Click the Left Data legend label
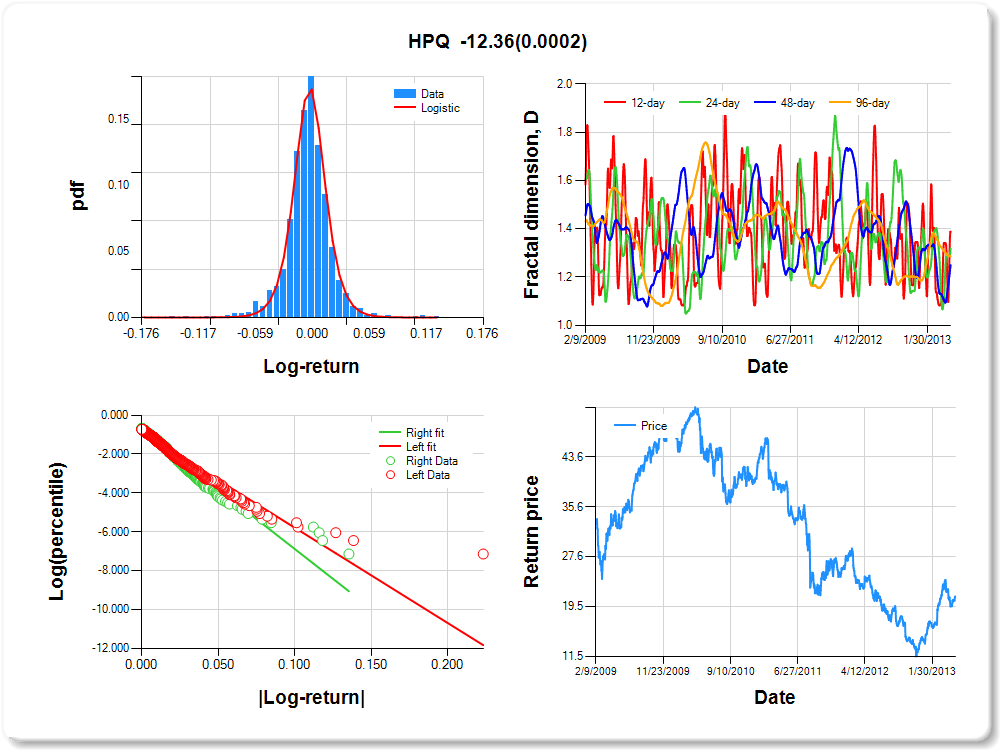The image size is (1000, 750). coord(427,474)
